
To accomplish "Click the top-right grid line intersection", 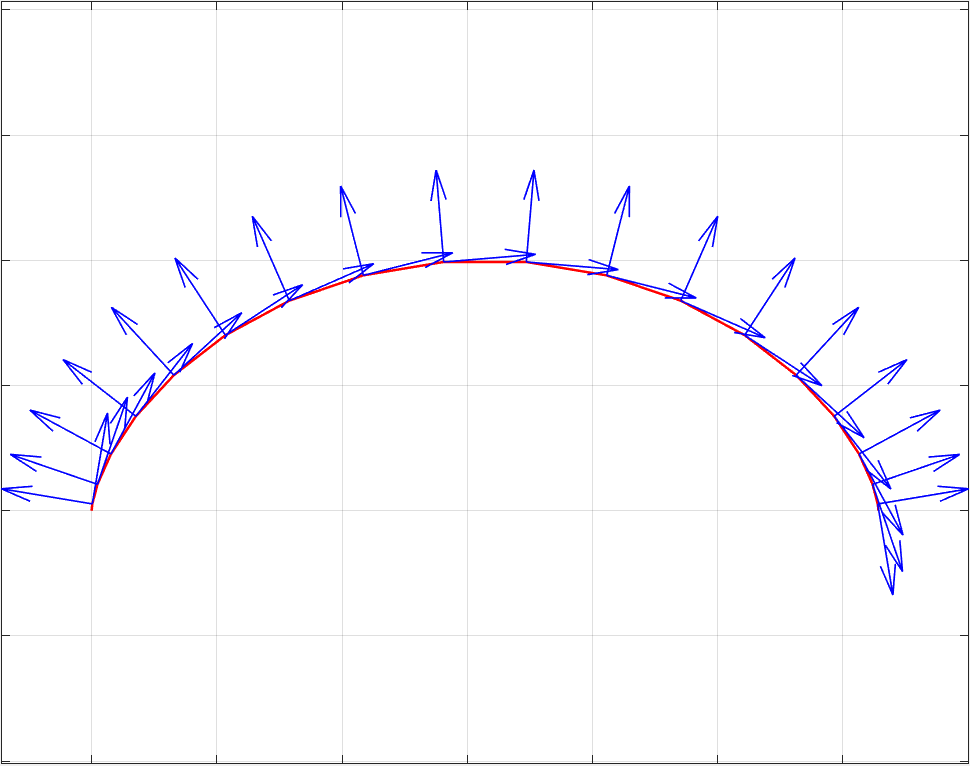I will click(x=842, y=135).
